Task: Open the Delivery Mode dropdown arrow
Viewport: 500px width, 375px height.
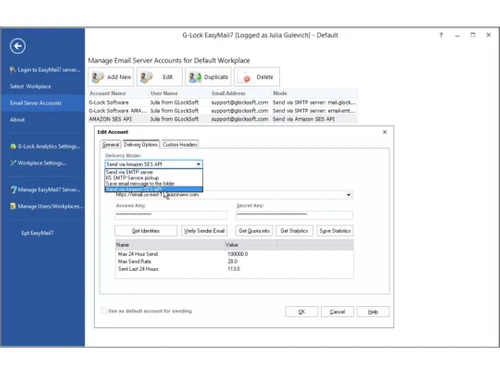Action: click(x=198, y=164)
